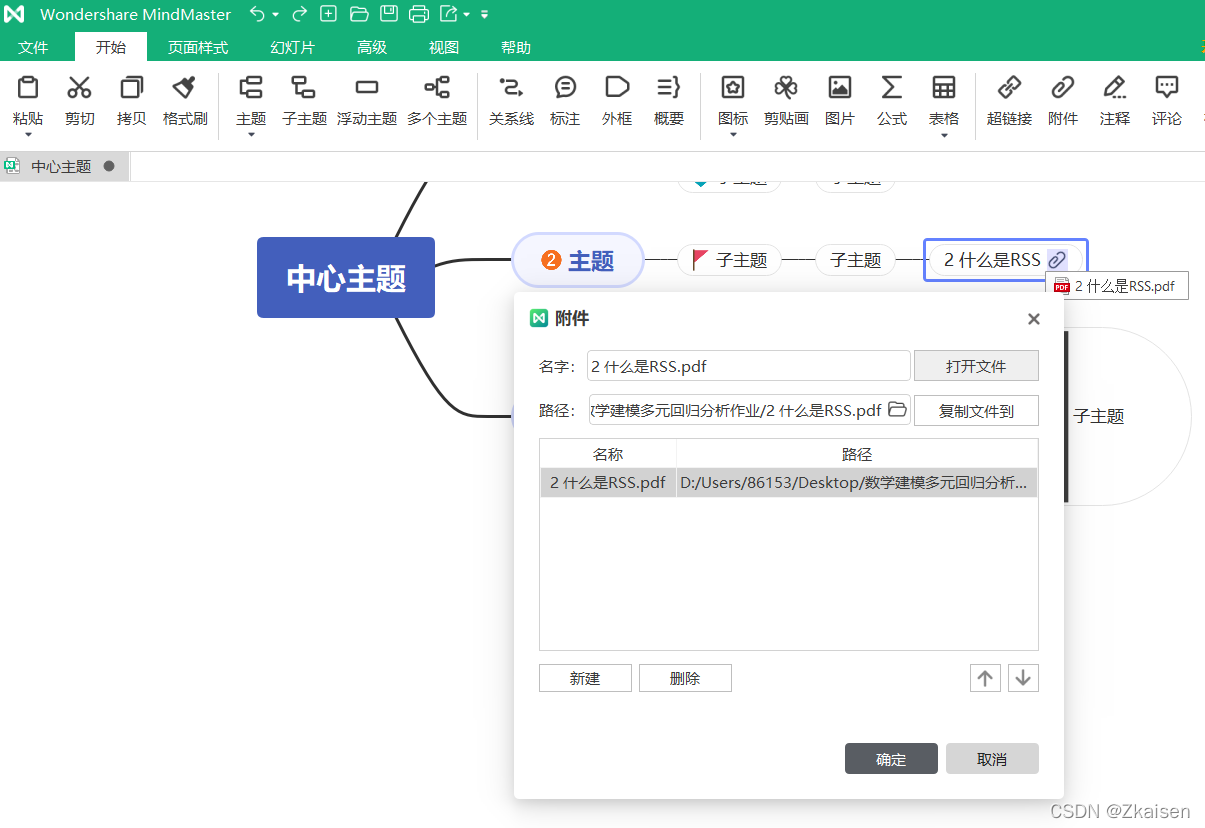
Task: Move attachment down with arrow button
Action: (x=1023, y=678)
